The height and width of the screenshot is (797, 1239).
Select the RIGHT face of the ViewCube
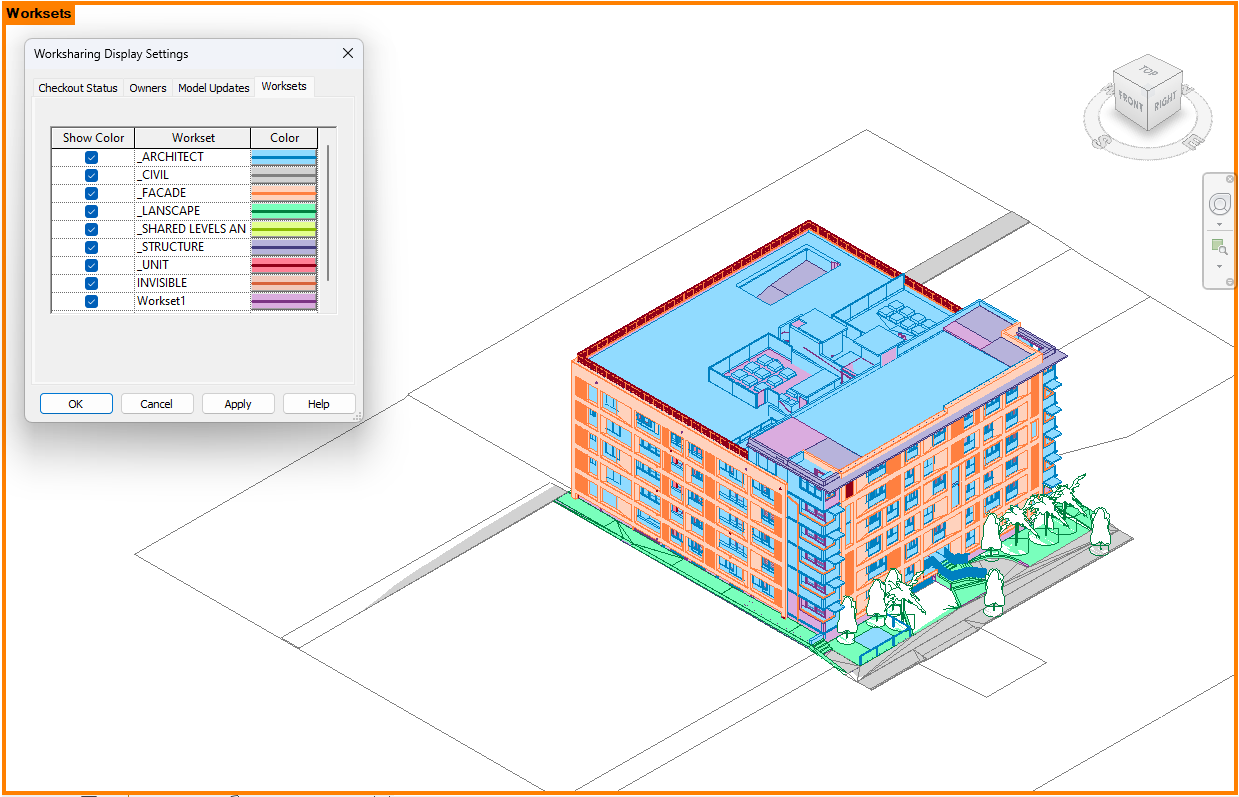[1164, 103]
